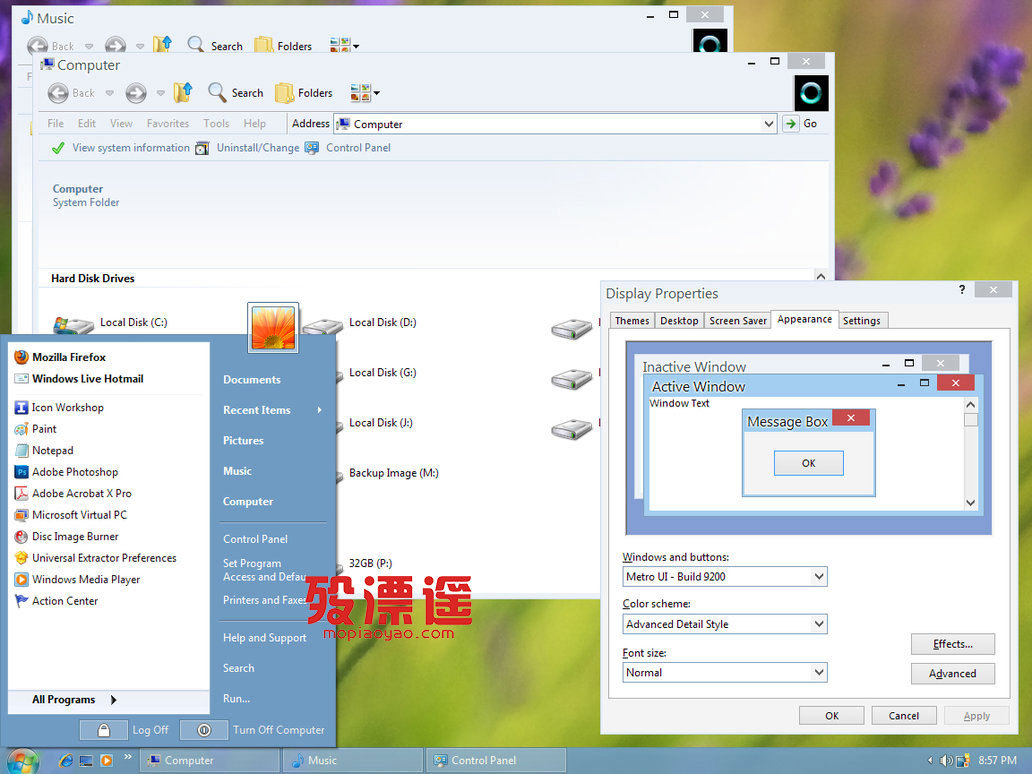1032x774 pixels.
Task: Click the preview window scroll down arrow
Action: point(970,503)
